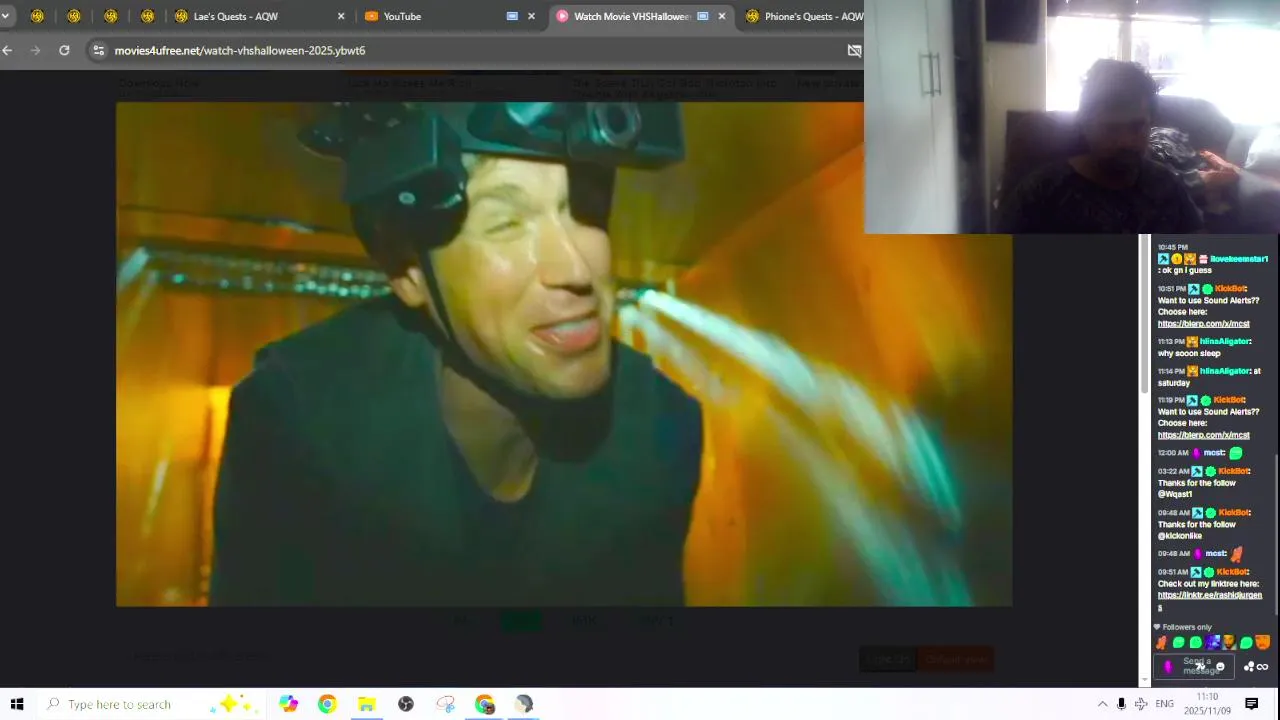Open the last grey taskbar app icon
Viewport: 1280px width, 720px height.
524,704
